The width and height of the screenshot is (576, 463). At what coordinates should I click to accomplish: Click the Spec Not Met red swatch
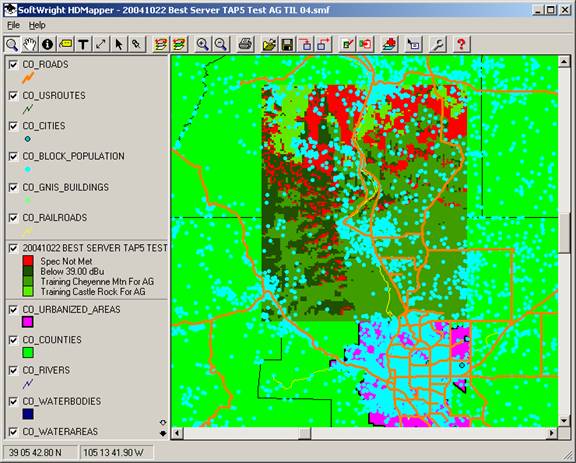[x=28, y=261]
